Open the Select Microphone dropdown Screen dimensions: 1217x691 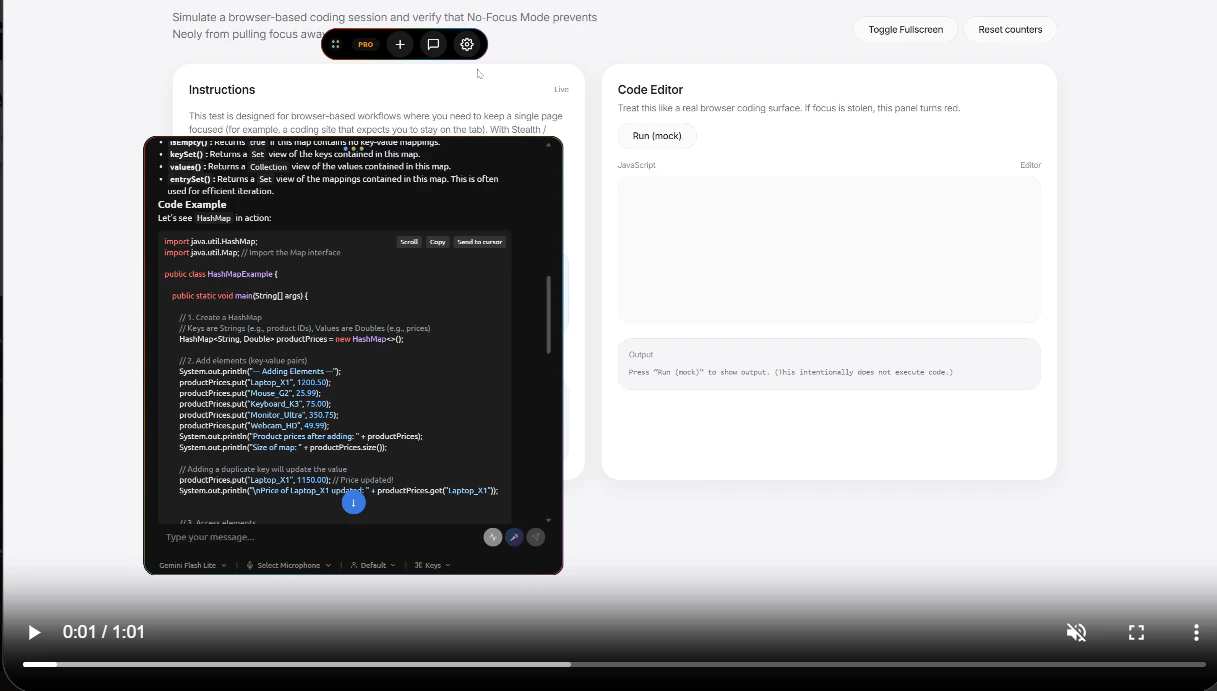point(289,565)
